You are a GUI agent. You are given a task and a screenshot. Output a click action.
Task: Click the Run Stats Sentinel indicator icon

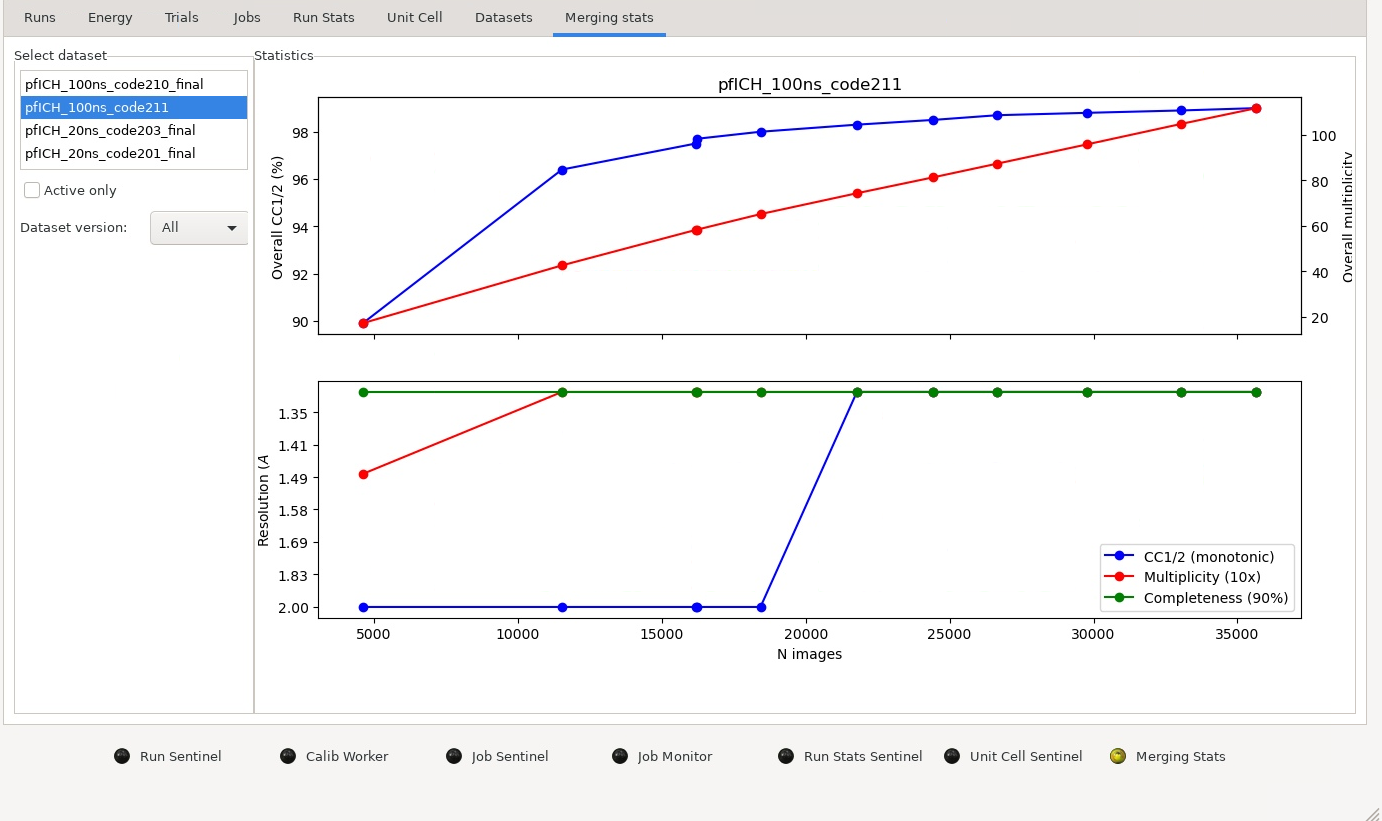click(x=786, y=756)
